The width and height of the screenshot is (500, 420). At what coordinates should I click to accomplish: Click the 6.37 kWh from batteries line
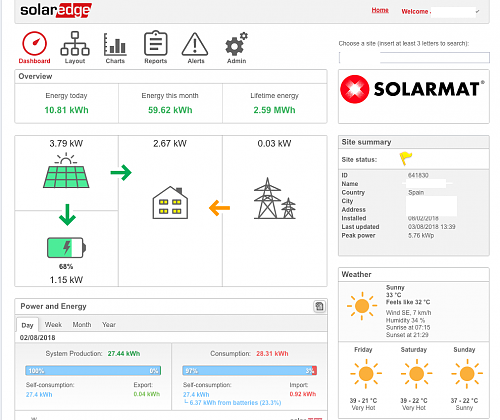235,403
